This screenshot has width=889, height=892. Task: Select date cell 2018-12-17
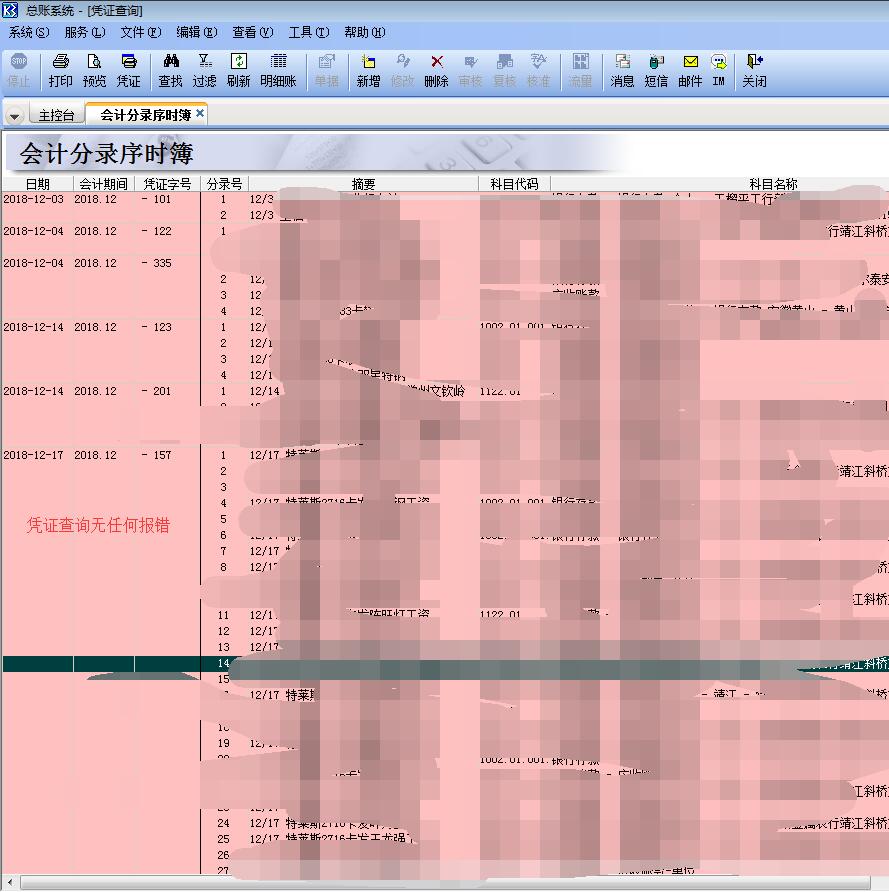pyautogui.click(x=34, y=455)
